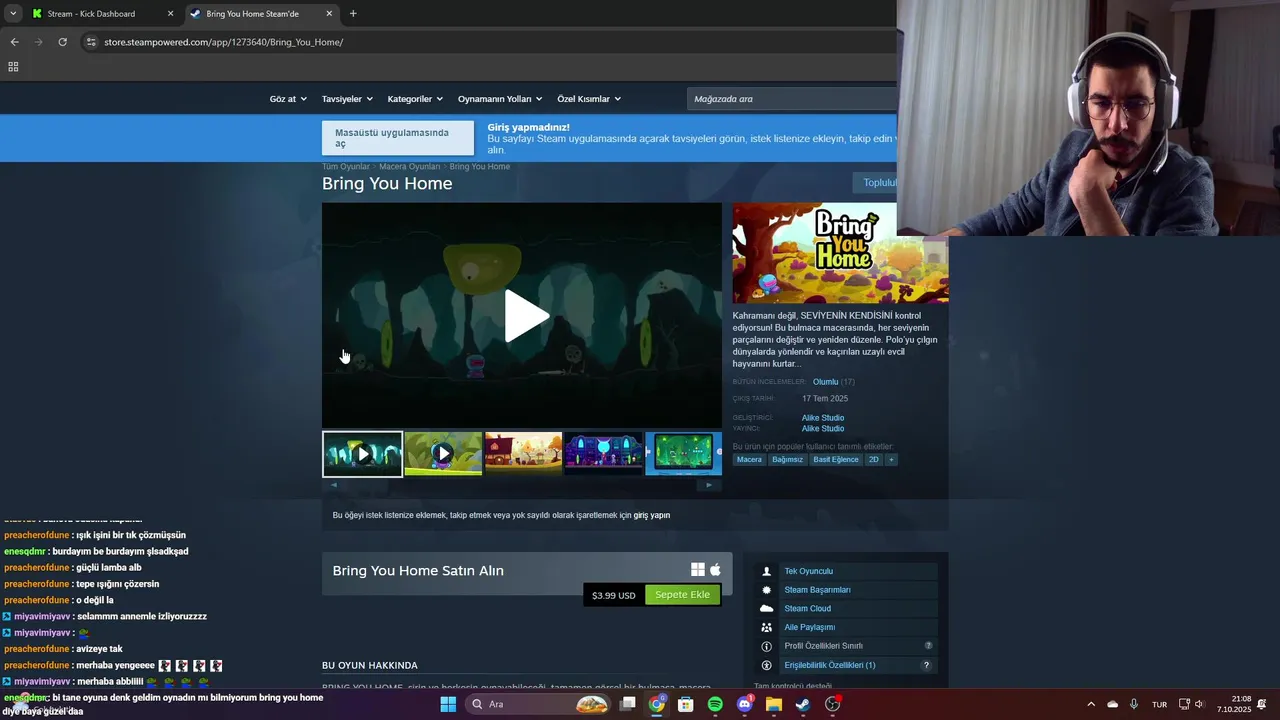Image resolution: width=1280 pixels, height=720 pixels.
Task: Click the Bring You Home header artwork
Action: (x=840, y=253)
